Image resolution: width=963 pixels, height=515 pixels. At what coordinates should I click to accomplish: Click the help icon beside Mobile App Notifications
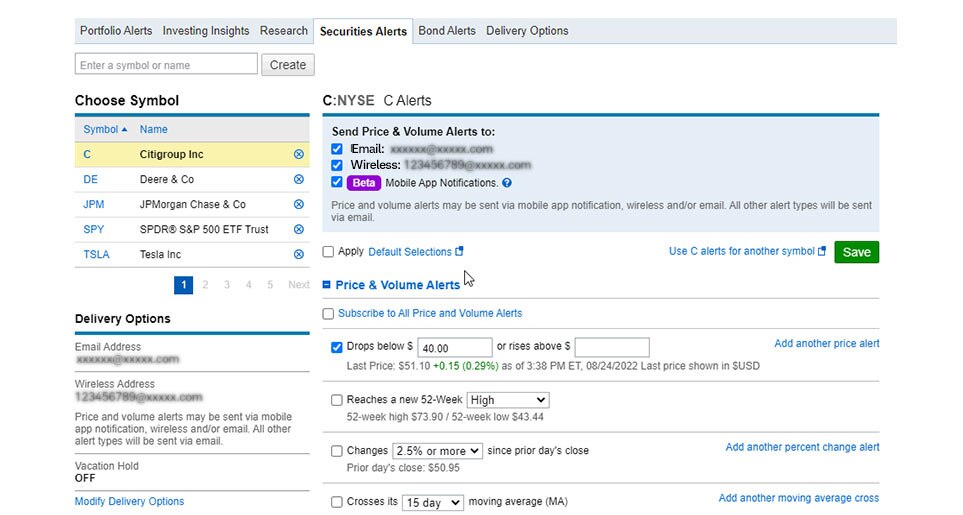tap(507, 183)
